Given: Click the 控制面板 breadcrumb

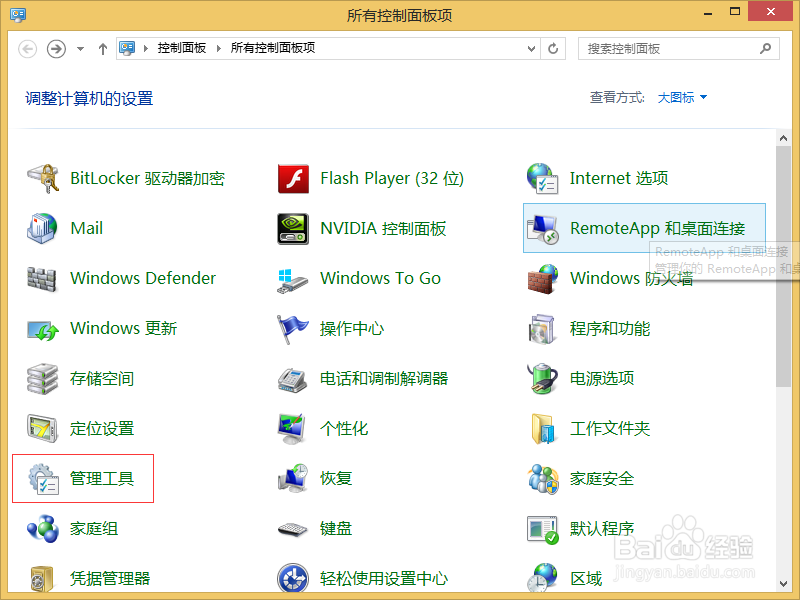Looking at the screenshot, I should coord(182,48).
